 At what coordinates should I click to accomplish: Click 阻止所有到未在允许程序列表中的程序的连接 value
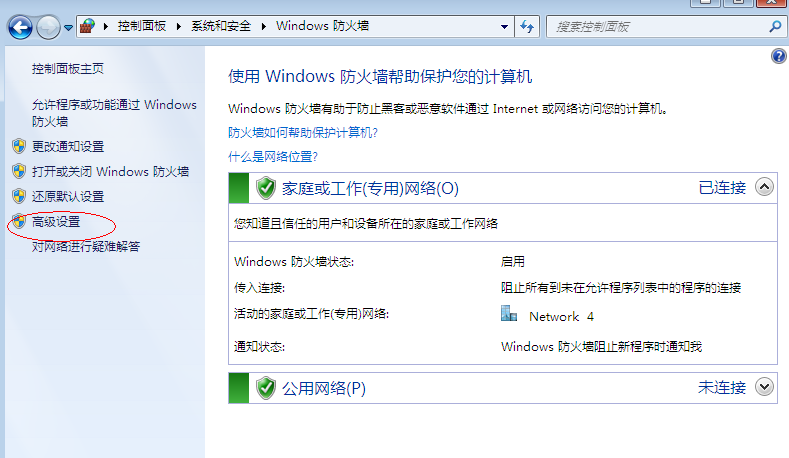621,288
